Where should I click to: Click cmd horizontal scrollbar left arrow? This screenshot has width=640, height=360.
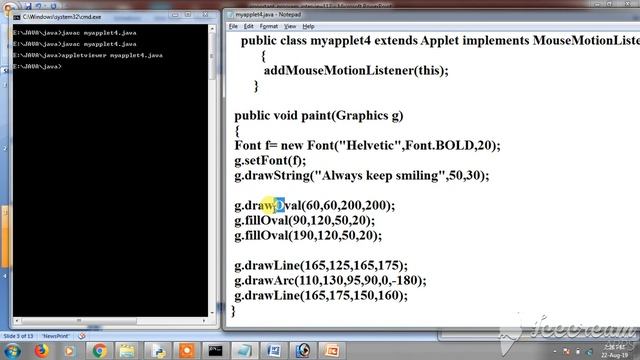point(16,321)
